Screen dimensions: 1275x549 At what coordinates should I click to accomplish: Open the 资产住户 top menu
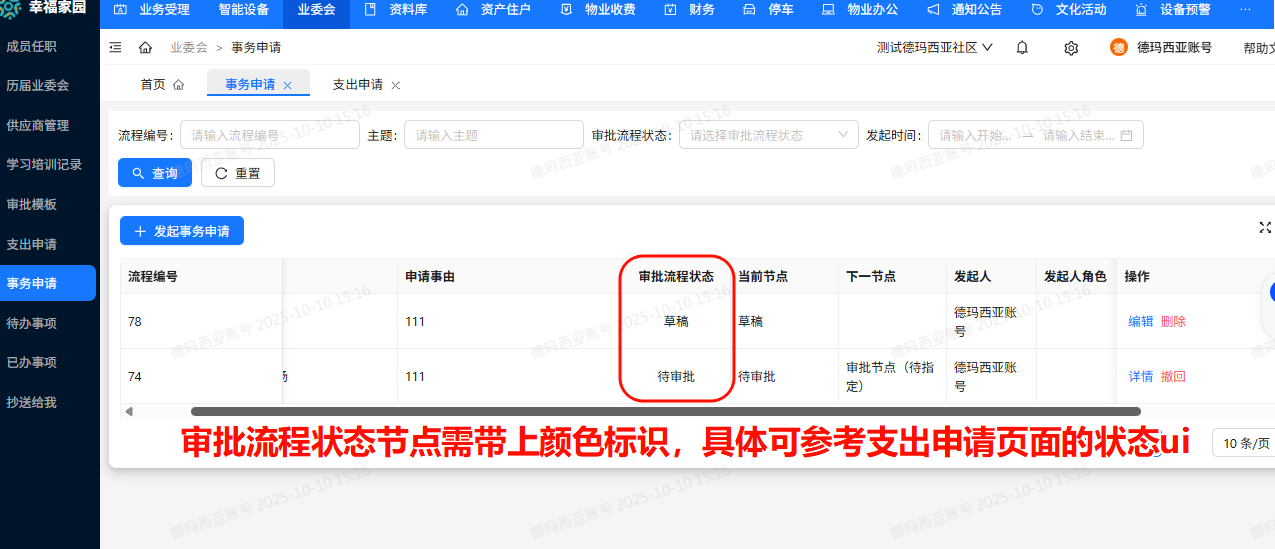click(493, 10)
